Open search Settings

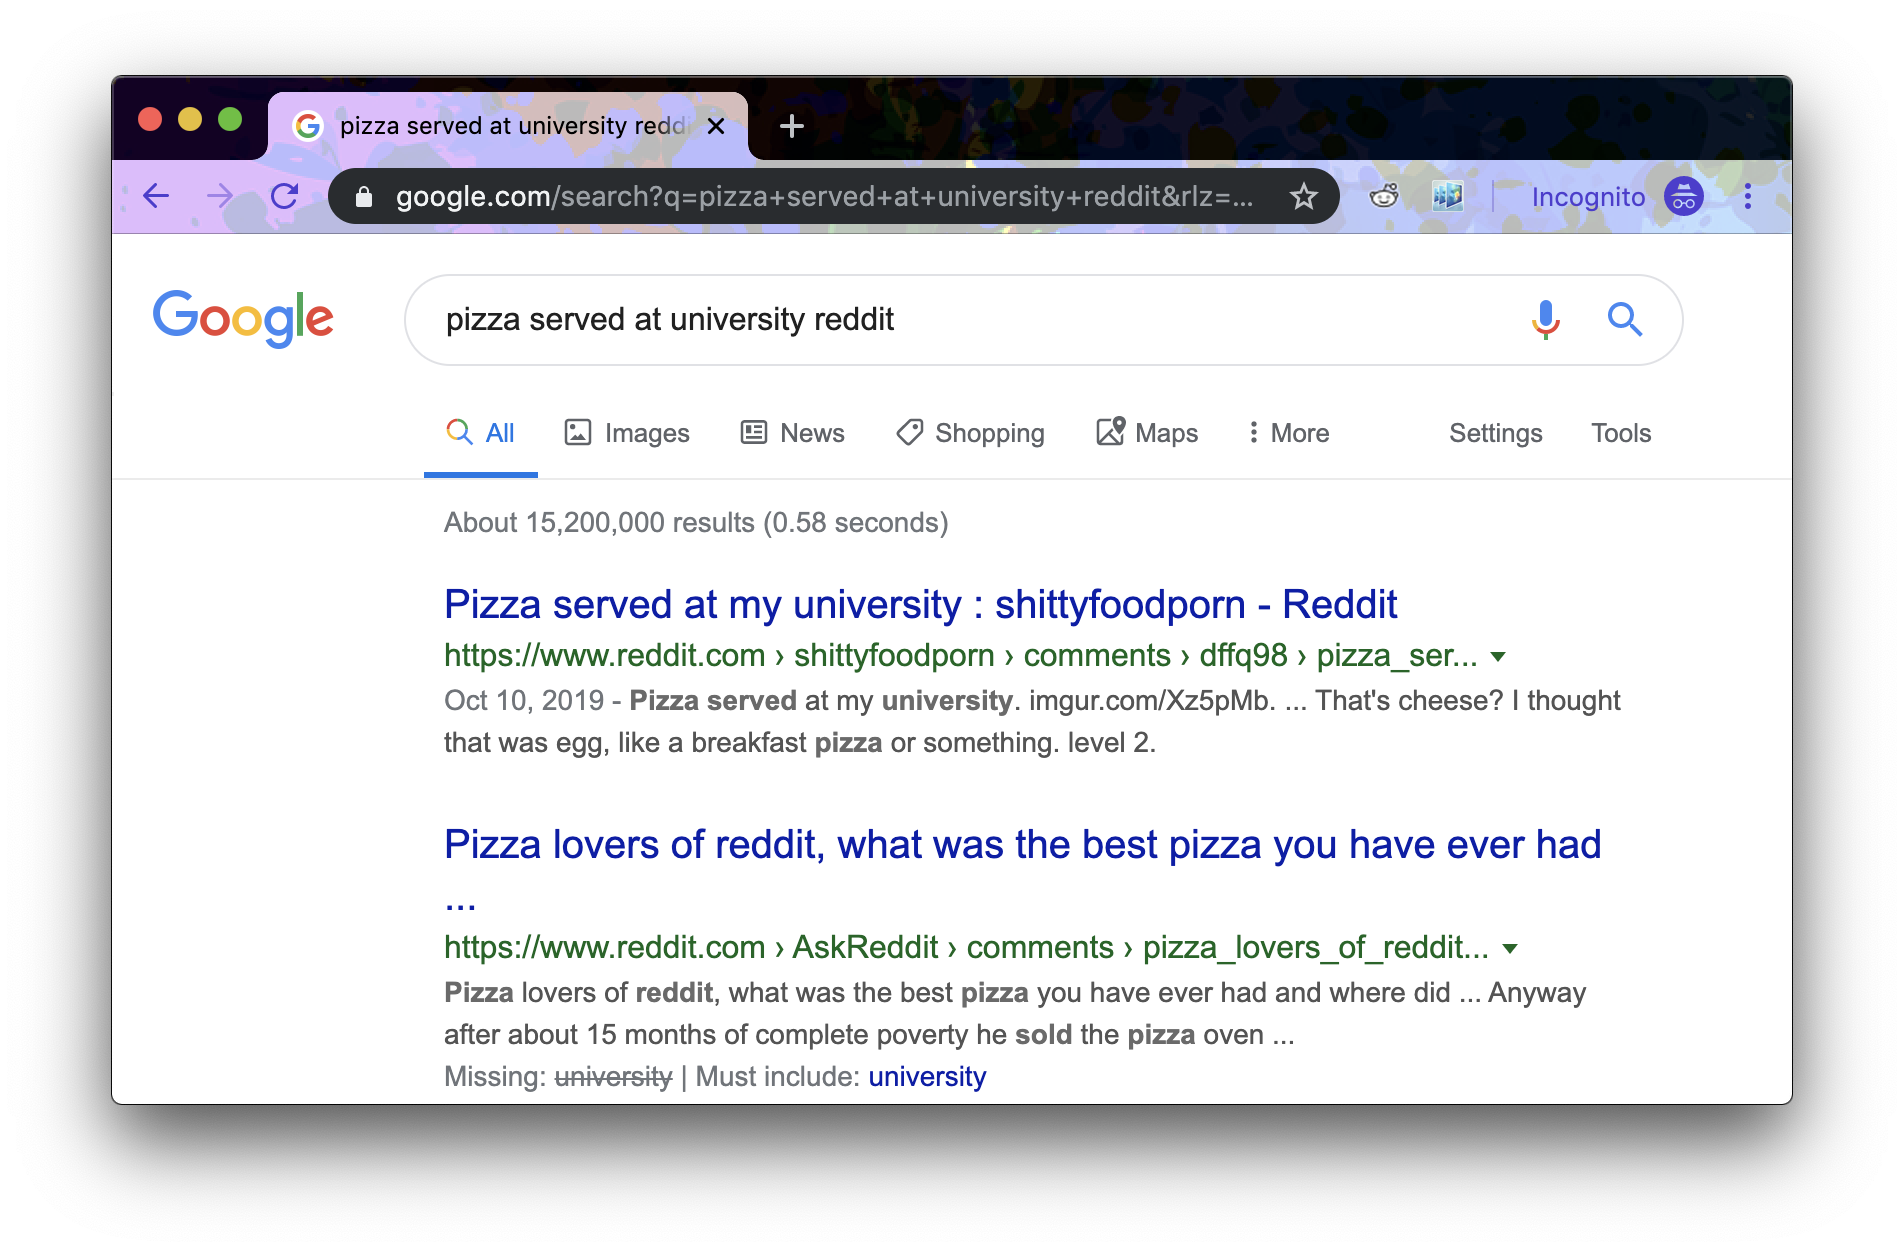point(1496,433)
